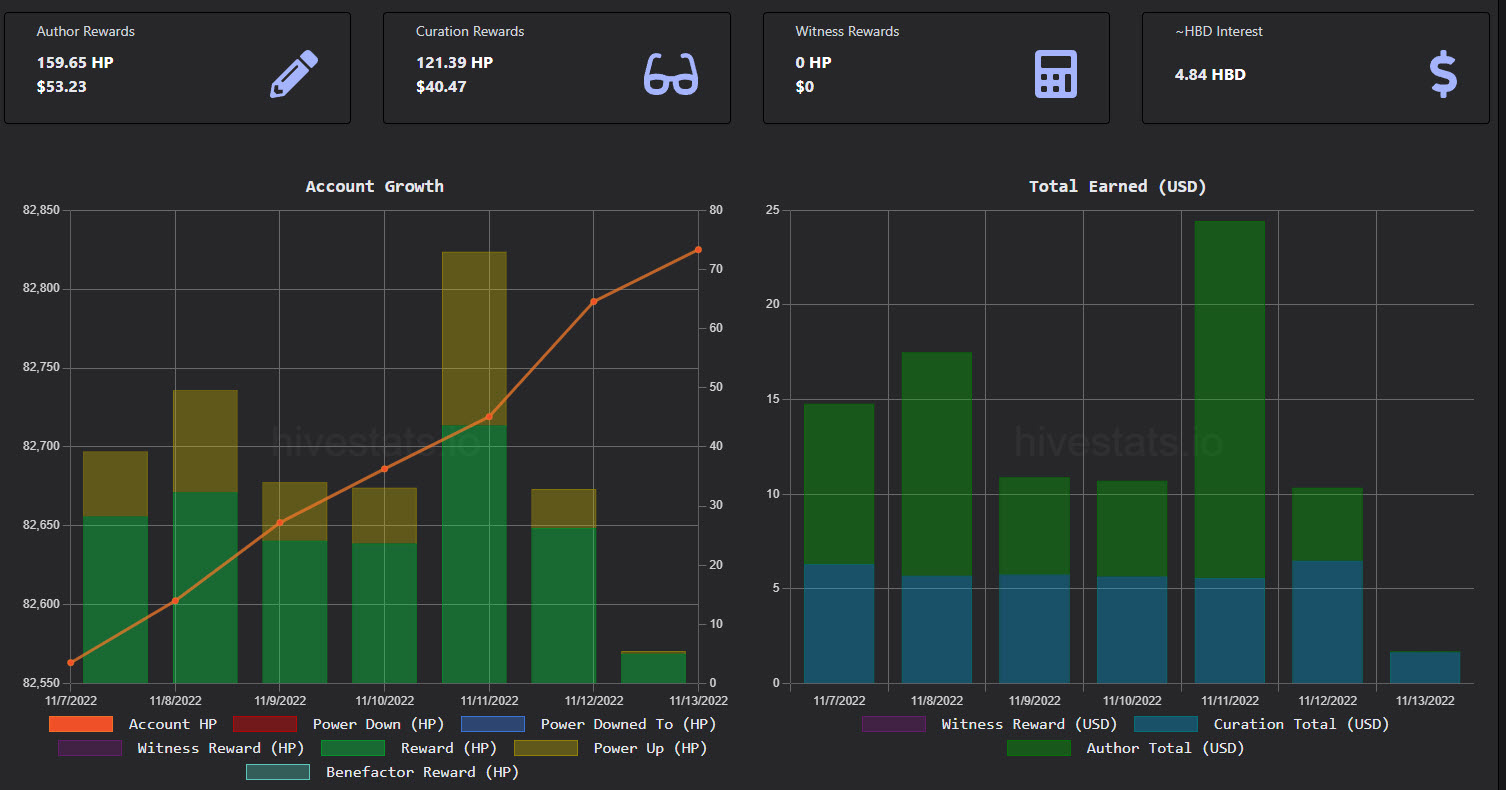Click the glasses icon in Curation Rewards card
1506x790 pixels.
click(x=671, y=74)
